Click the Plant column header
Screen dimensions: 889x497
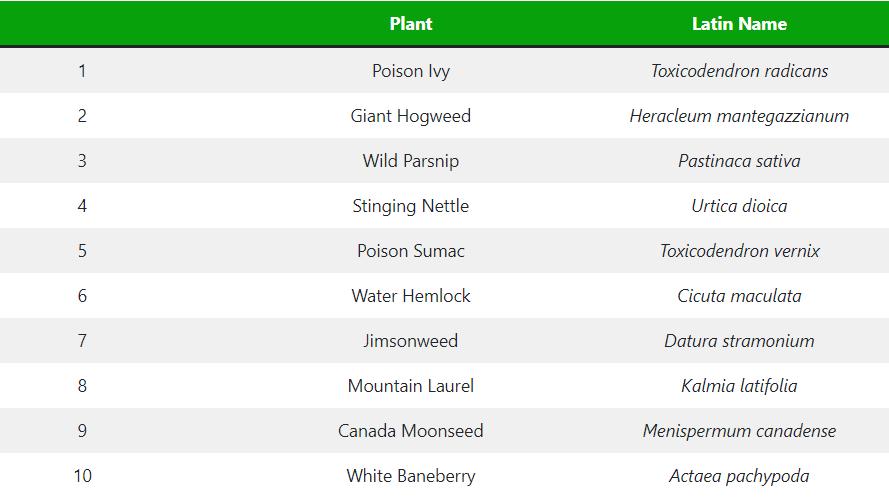(x=410, y=24)
